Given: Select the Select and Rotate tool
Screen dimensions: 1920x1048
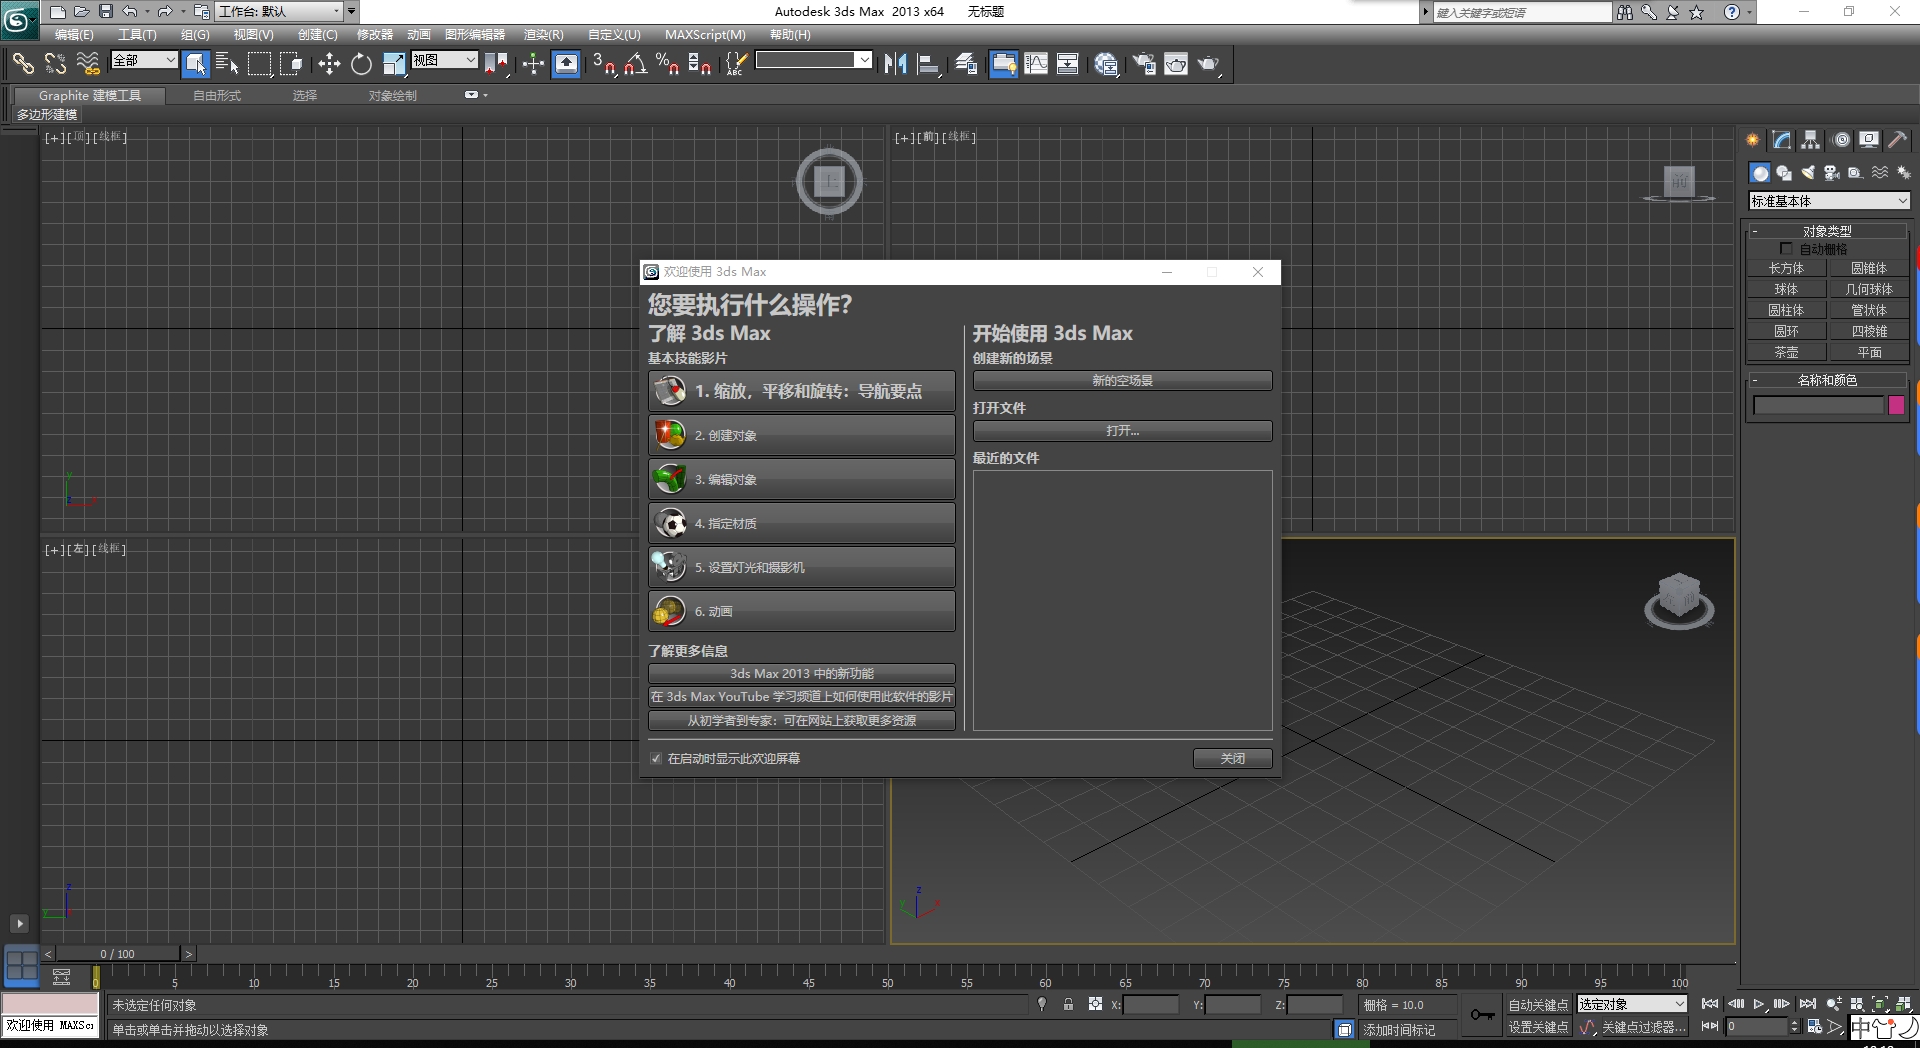Looking at the screenshot, I should point(361,64).
